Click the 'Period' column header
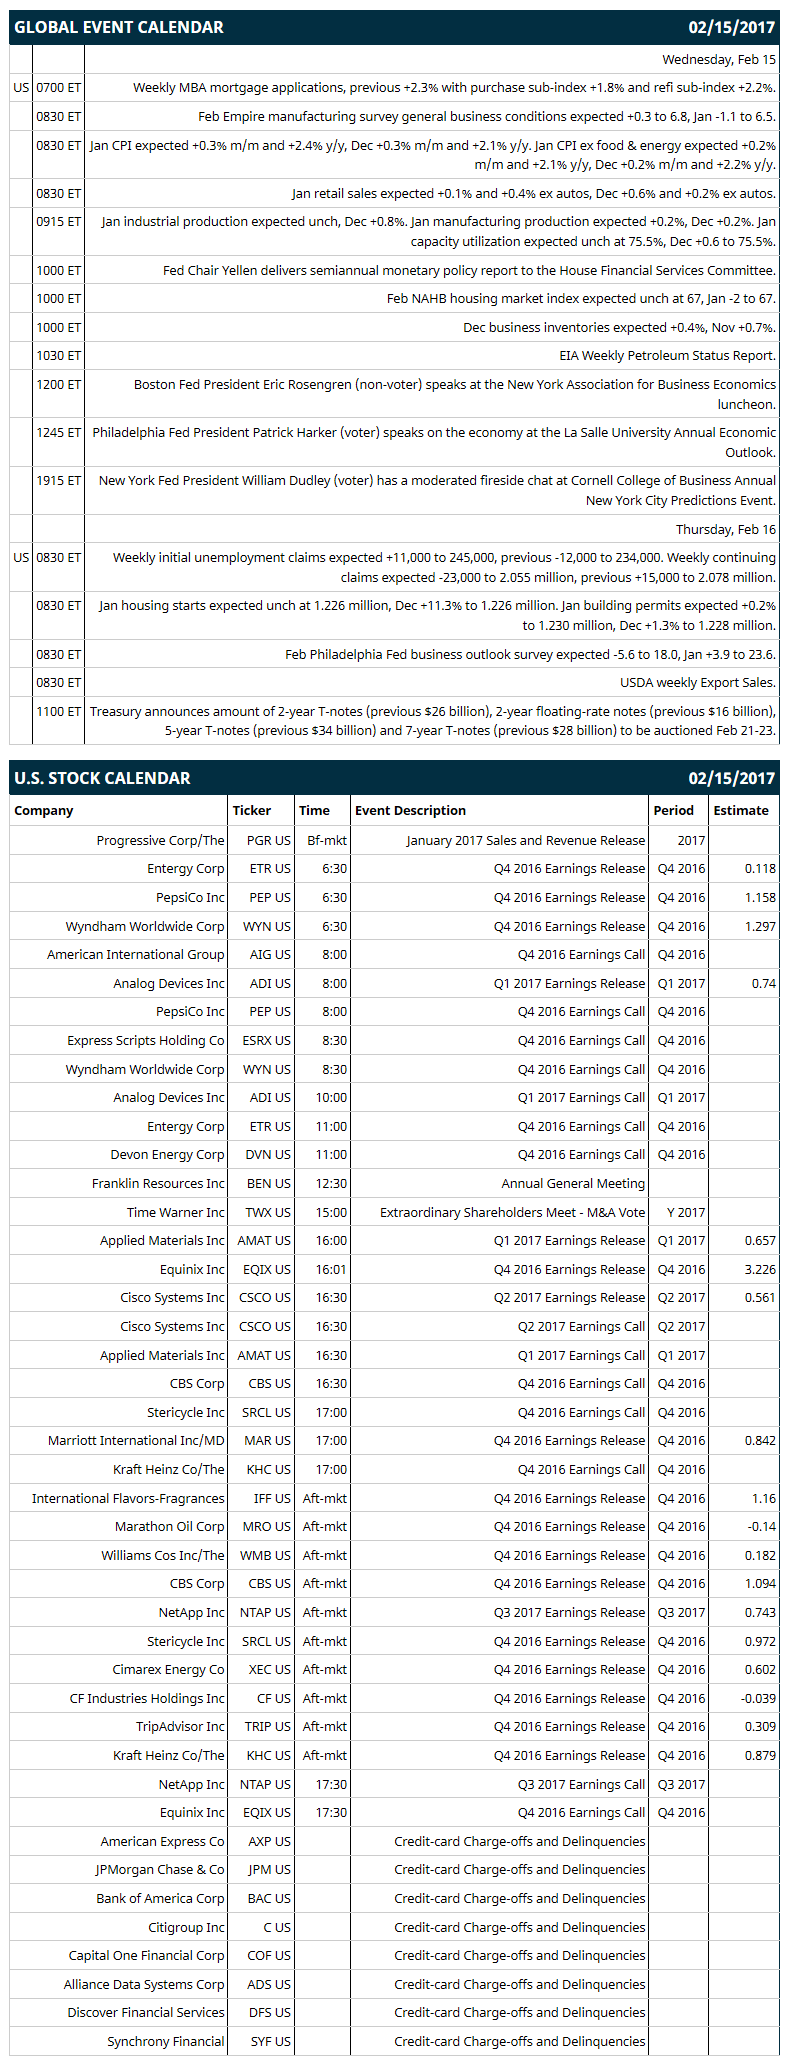 (673, 811)
